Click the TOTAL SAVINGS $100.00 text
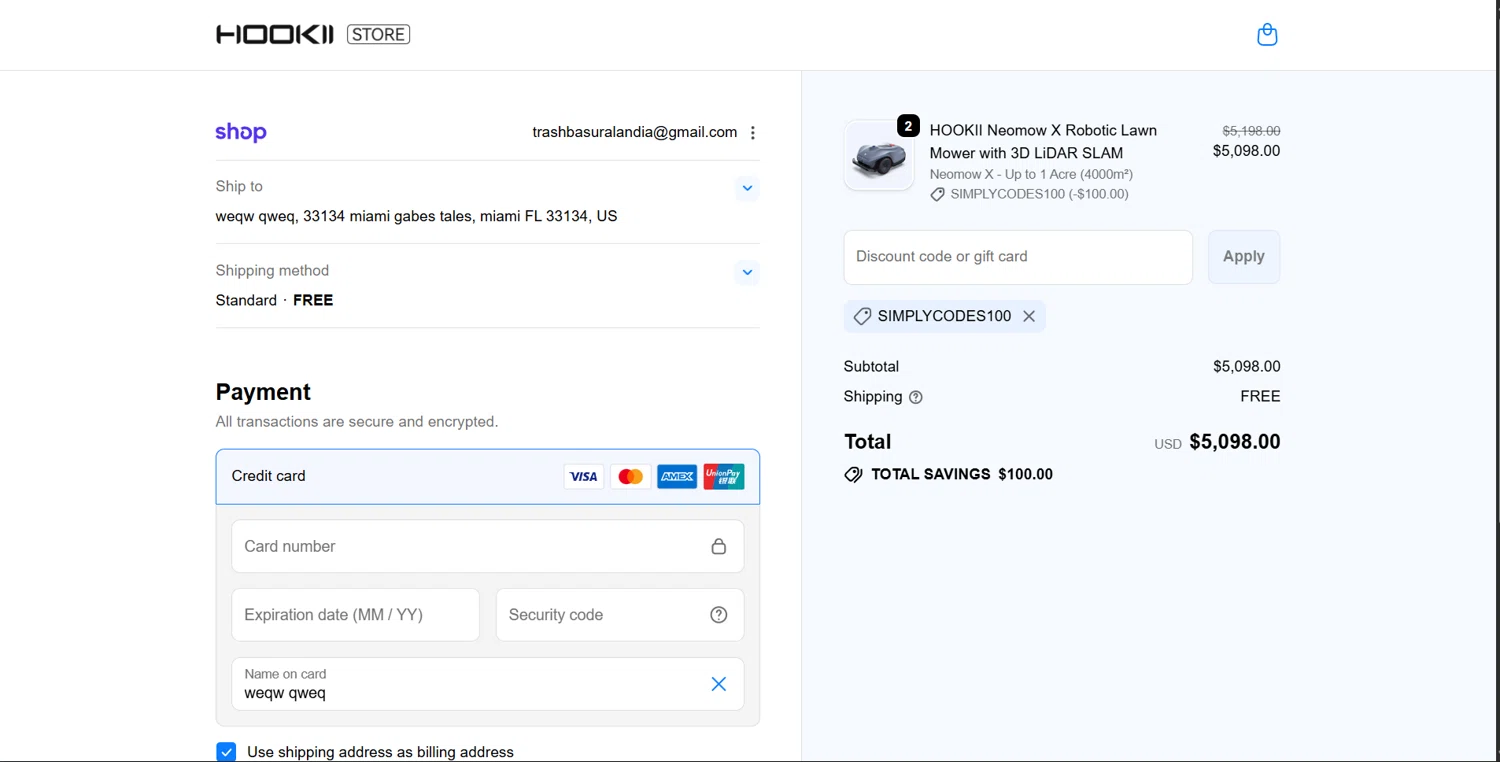This screenshot has height=762, width=1500. tap(962, 475)
